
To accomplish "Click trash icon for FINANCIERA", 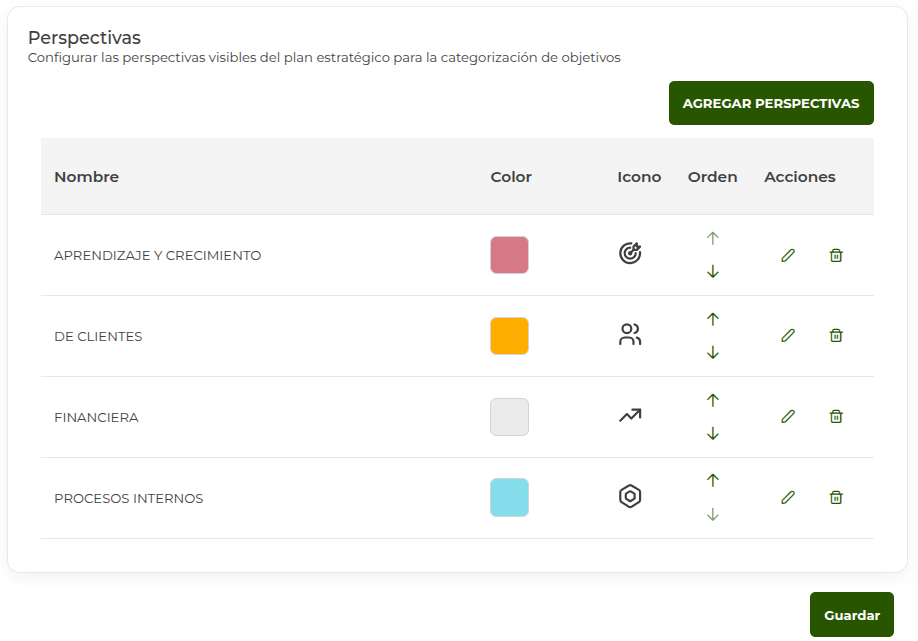I will [x=836, y=417].
